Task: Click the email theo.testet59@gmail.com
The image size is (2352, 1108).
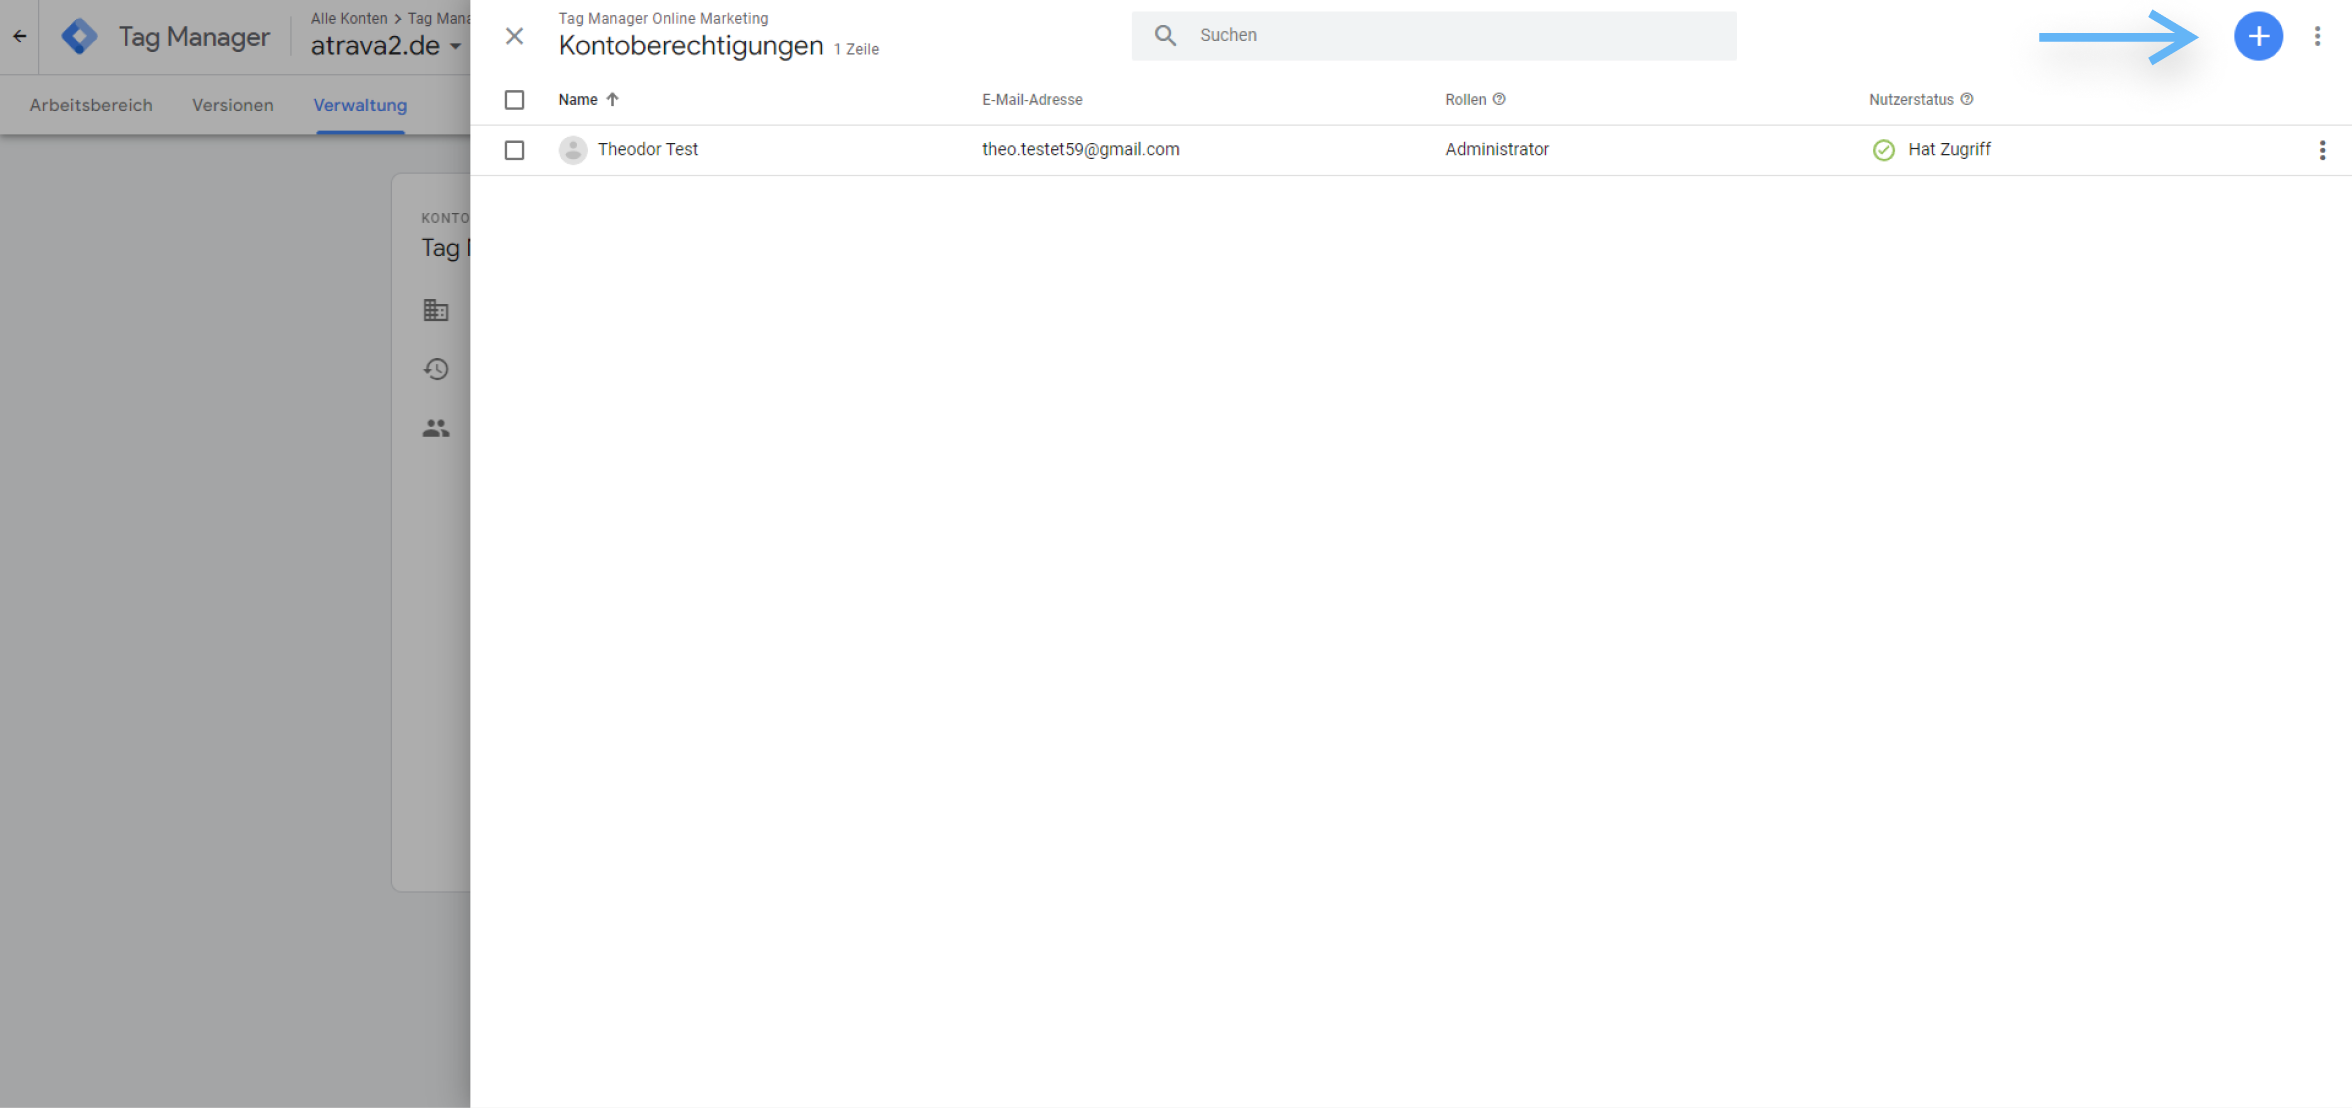Action: click(x=1080, y=149)
